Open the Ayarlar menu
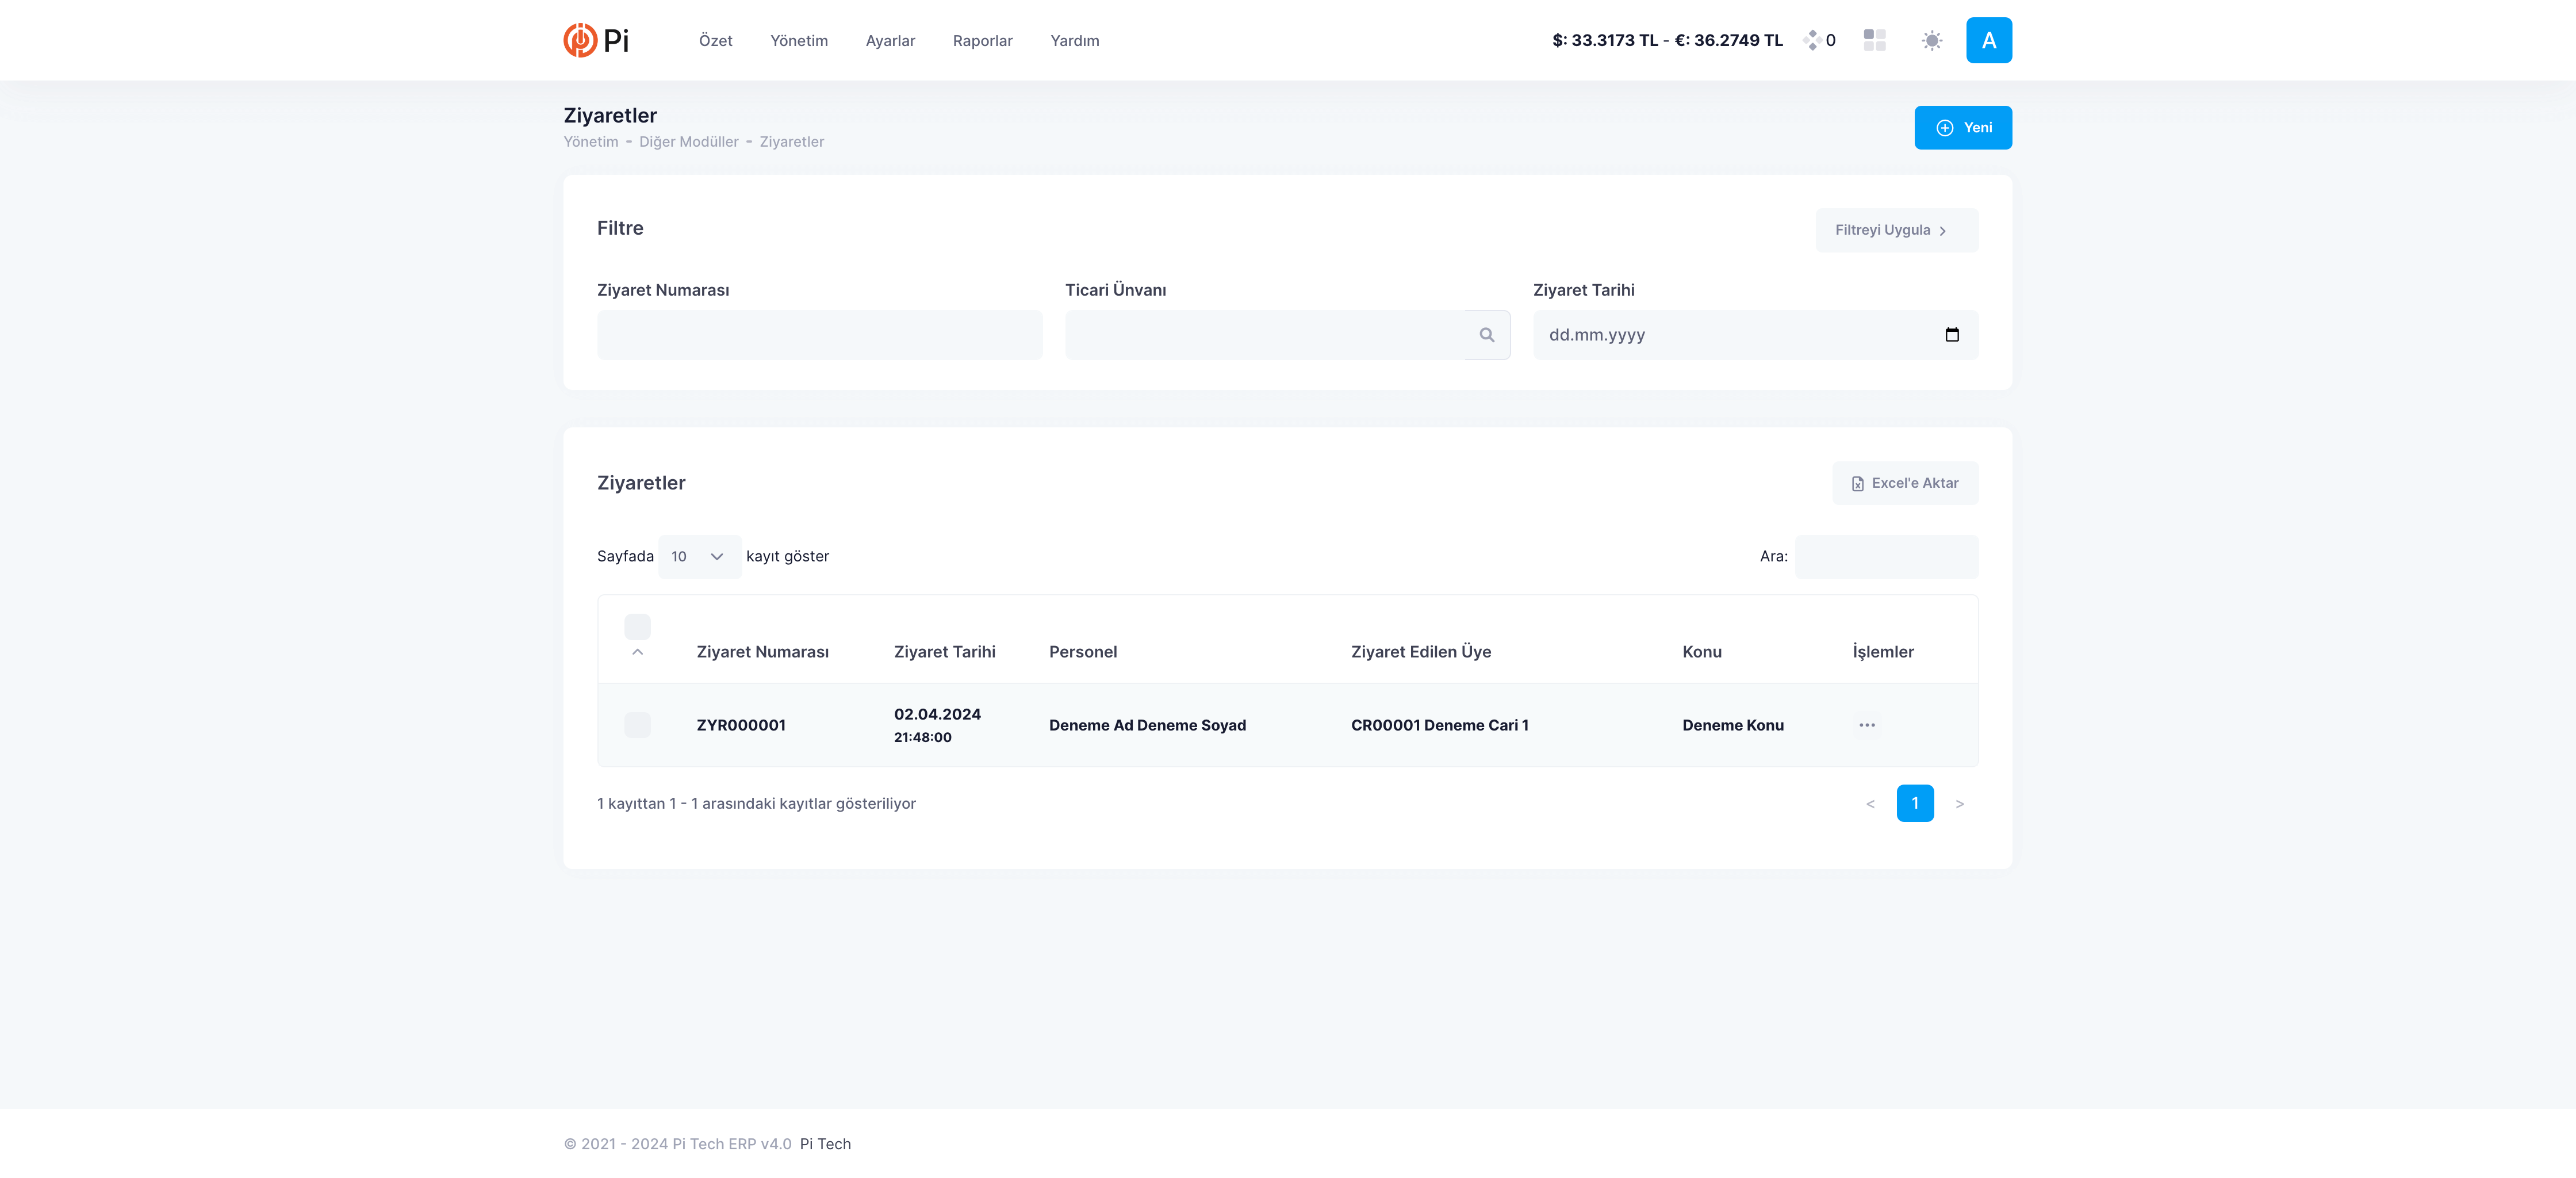 890,41
